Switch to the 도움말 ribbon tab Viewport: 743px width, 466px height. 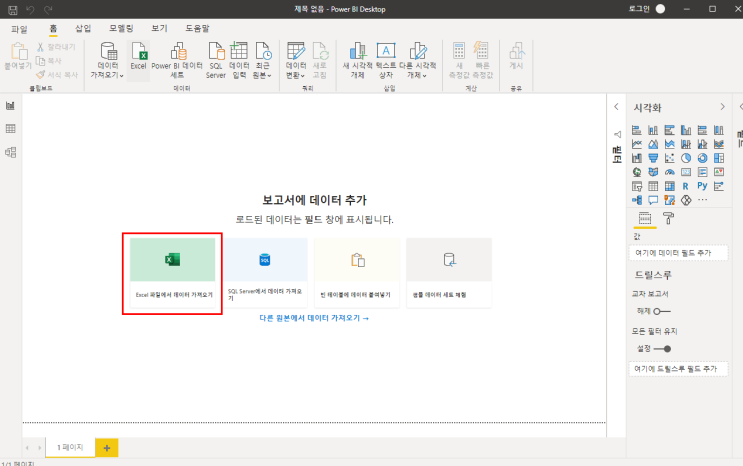pos(197,28)
